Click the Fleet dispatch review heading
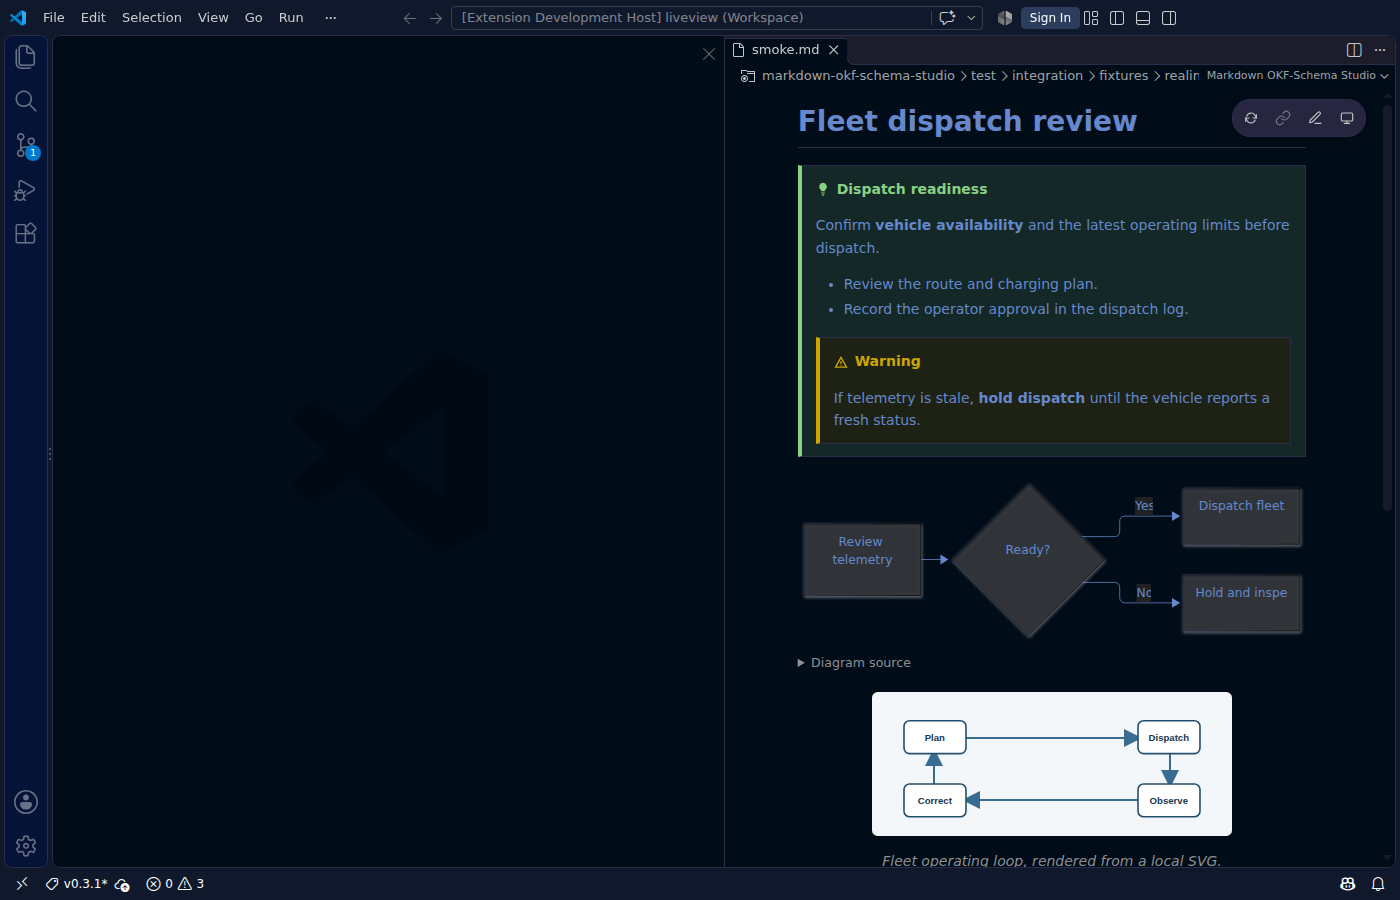Image resolution: width=1400 pixels, height=900 pixels. [x=967, y=121]
